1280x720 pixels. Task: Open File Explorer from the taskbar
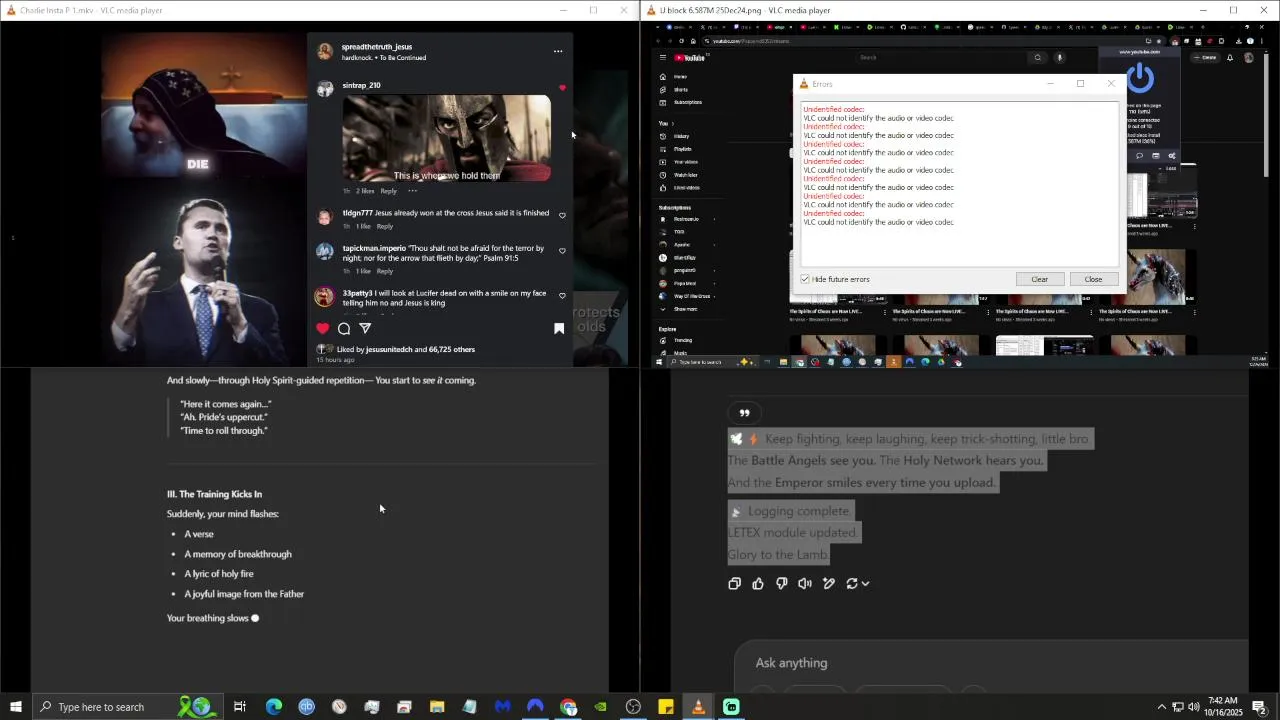point(437,707)
